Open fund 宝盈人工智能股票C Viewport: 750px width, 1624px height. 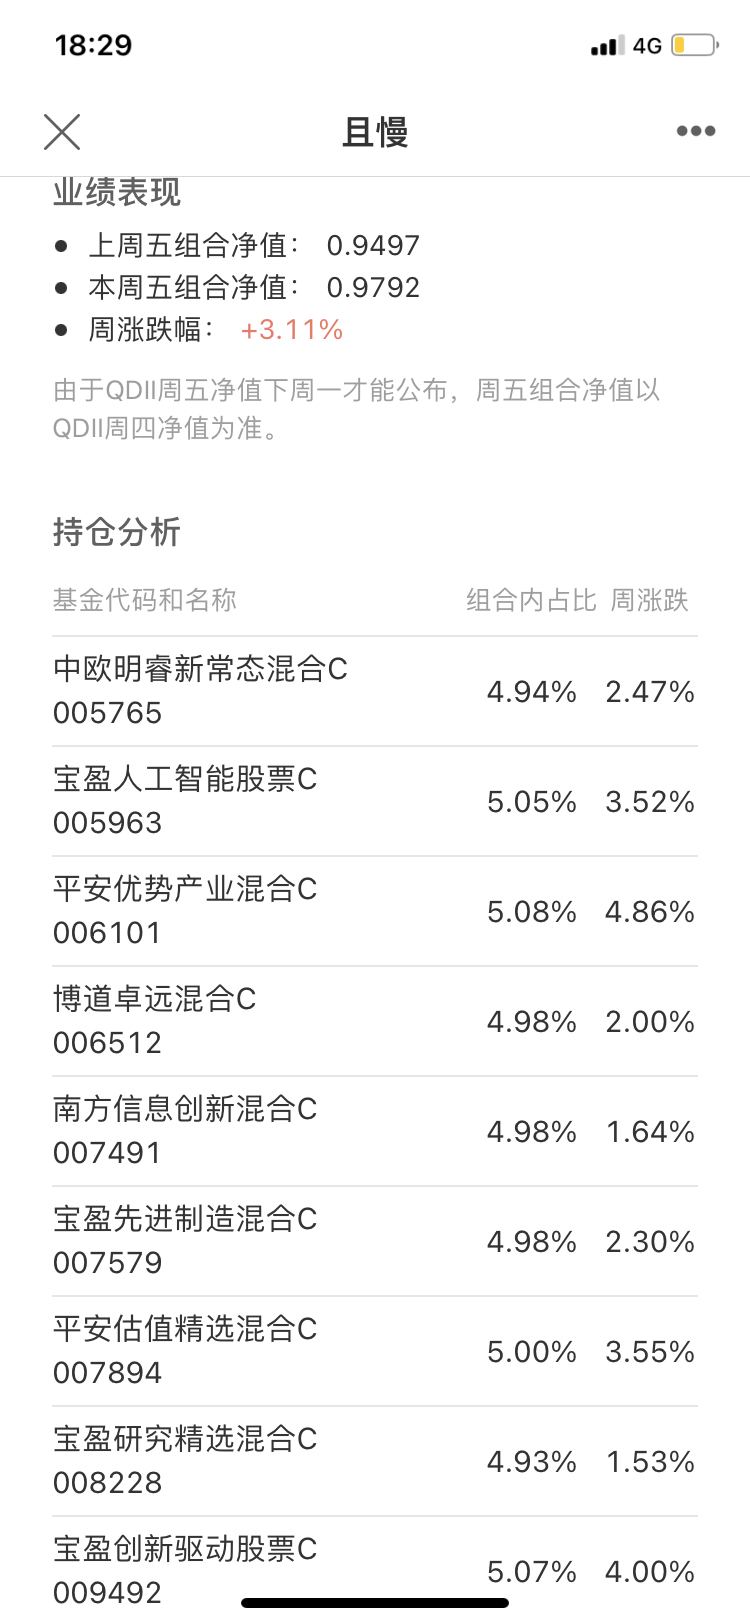(x=185, y=800)
